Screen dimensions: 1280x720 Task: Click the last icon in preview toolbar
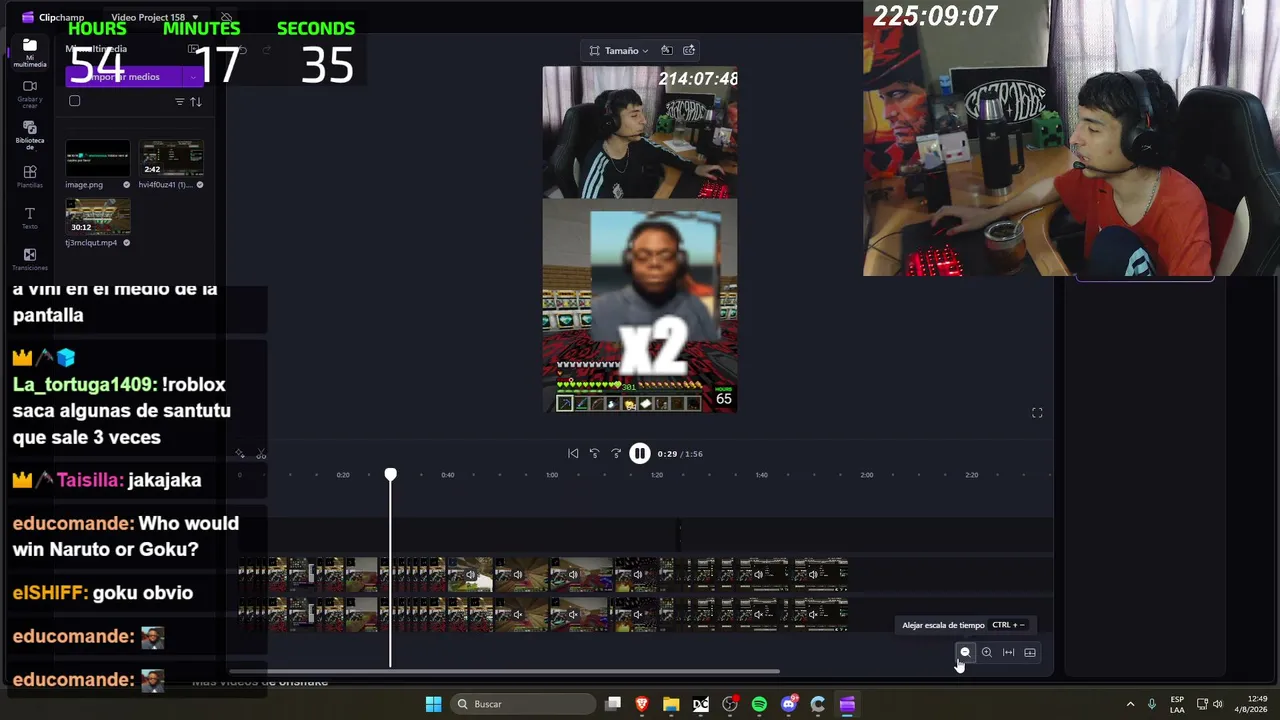coord(689,50)
